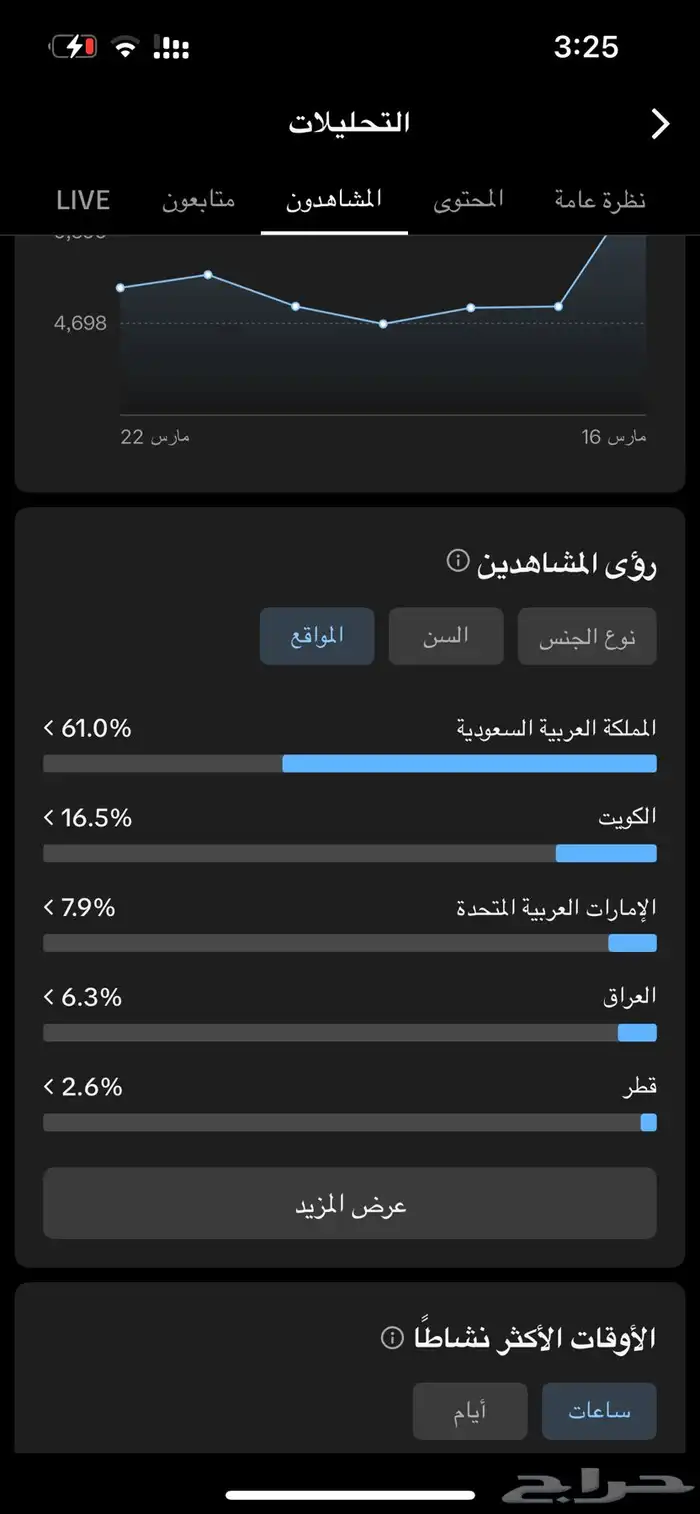Screen dimensions: 700x1514
Task: Expand the Saudi Arabia 61.0% row
Action: [x=88, y=729]
